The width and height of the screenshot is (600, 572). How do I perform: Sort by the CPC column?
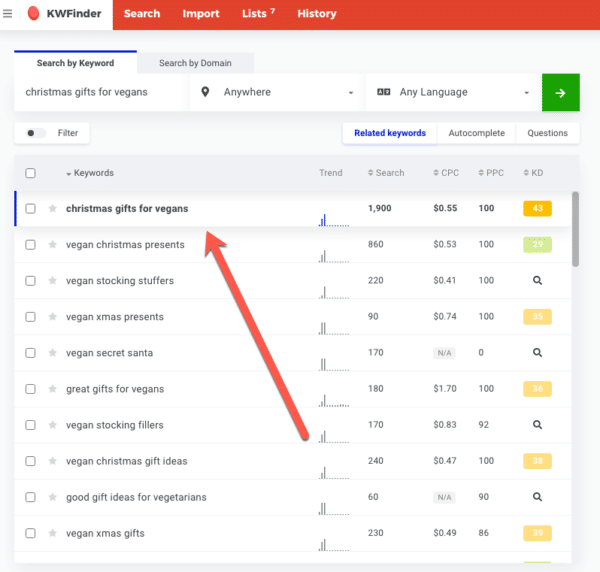pyautogui.click(x=446, y=173)
